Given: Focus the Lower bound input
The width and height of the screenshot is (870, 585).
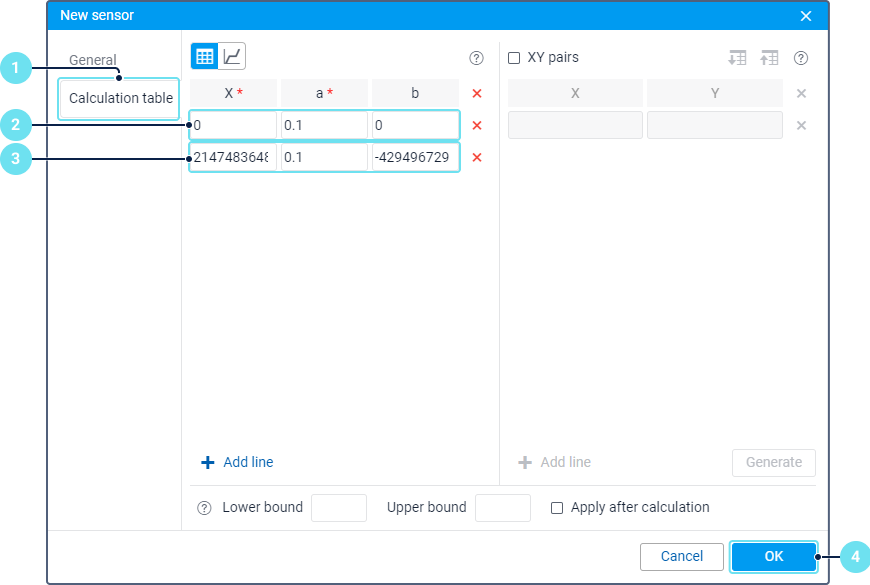Looking at the screenshot, I should click(x=339, y=508).
